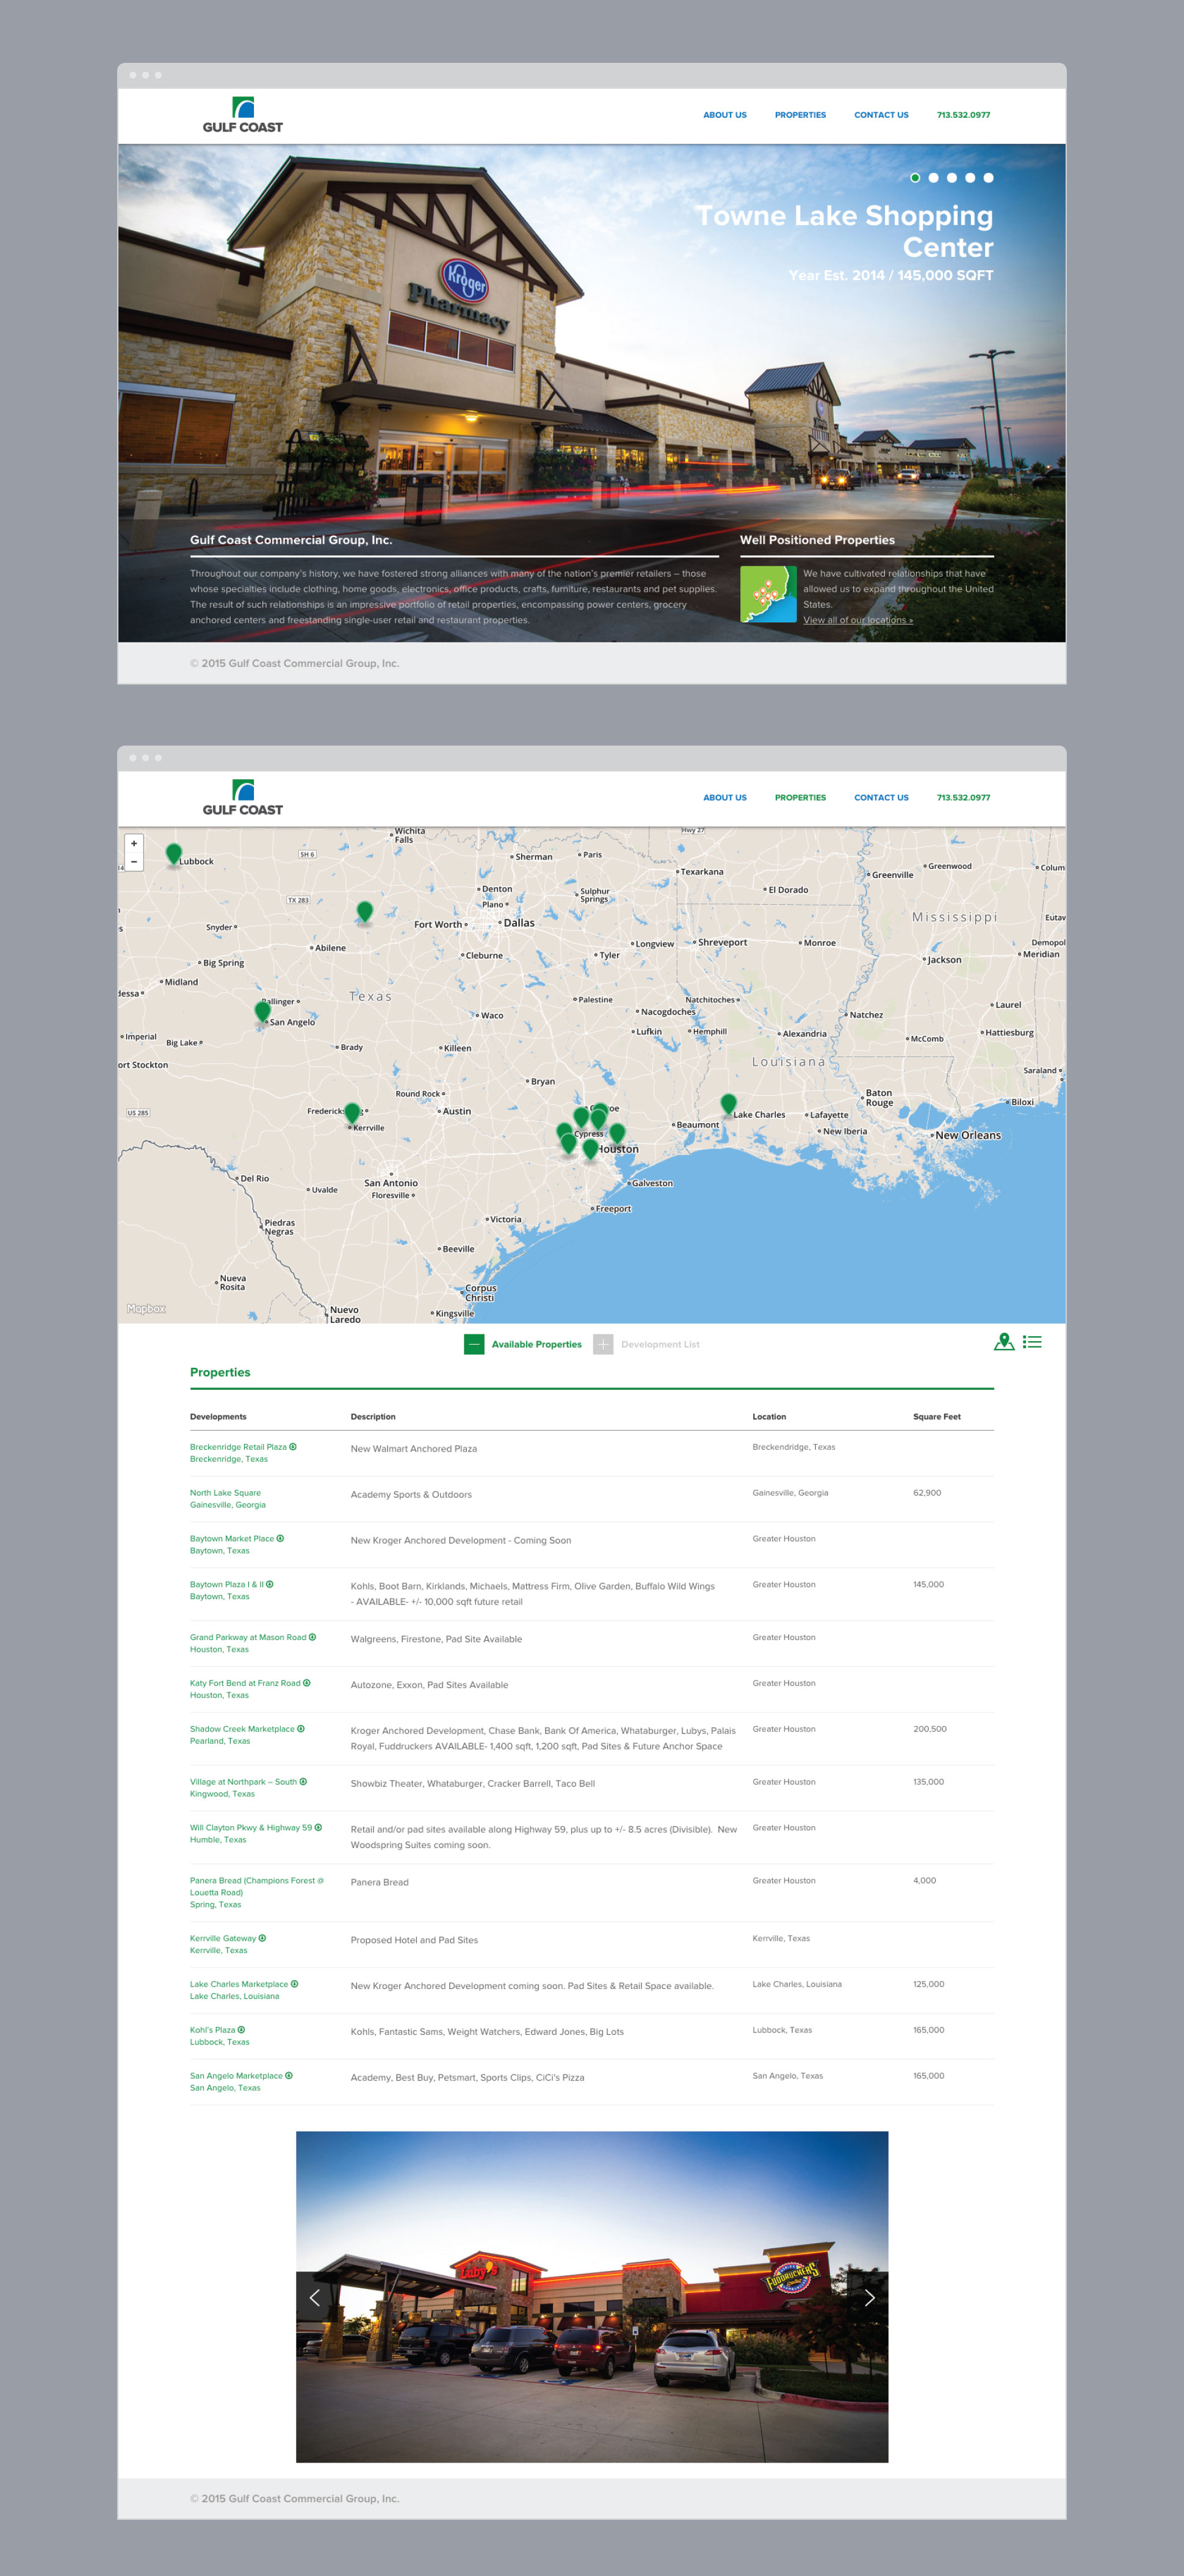Image resolution: width=1184 pixels, height=2576 pixels.
Task: Click the 'New Walmart Anchored Plaza' description
Action: (x=414, y=1449)
